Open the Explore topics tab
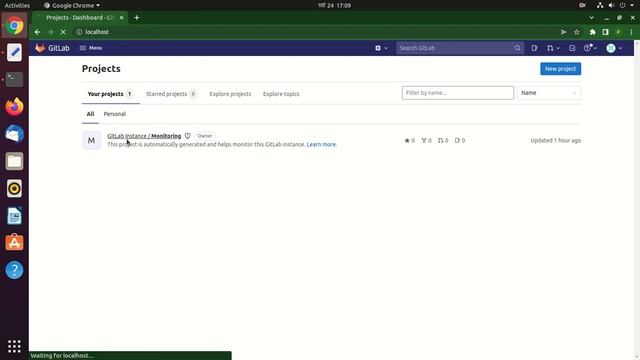This screenshot has height=360, width=640. pyautogui.click(x=281, y=94)
